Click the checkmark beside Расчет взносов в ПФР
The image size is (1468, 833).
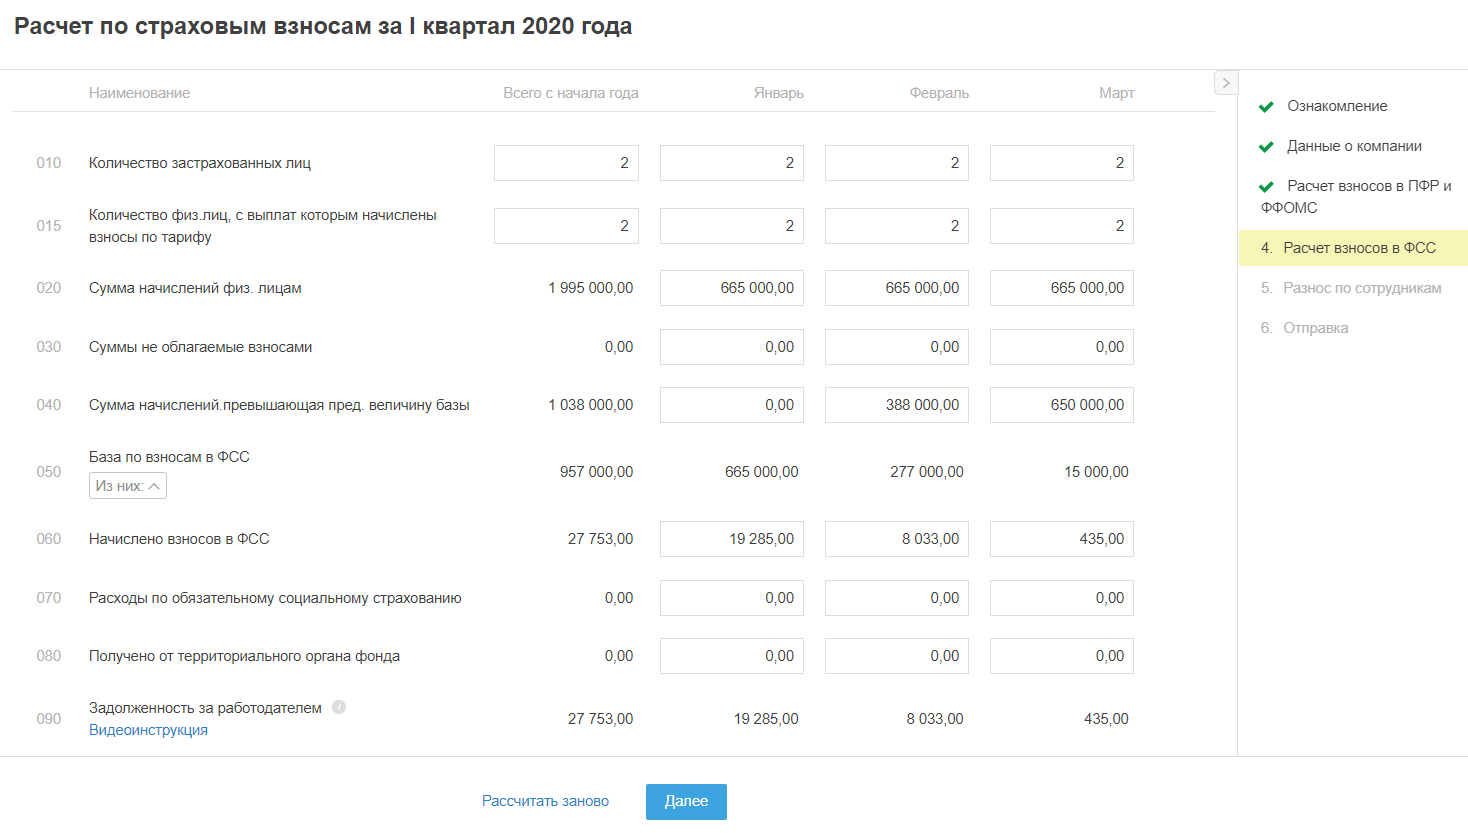(x=1266, y=187)
